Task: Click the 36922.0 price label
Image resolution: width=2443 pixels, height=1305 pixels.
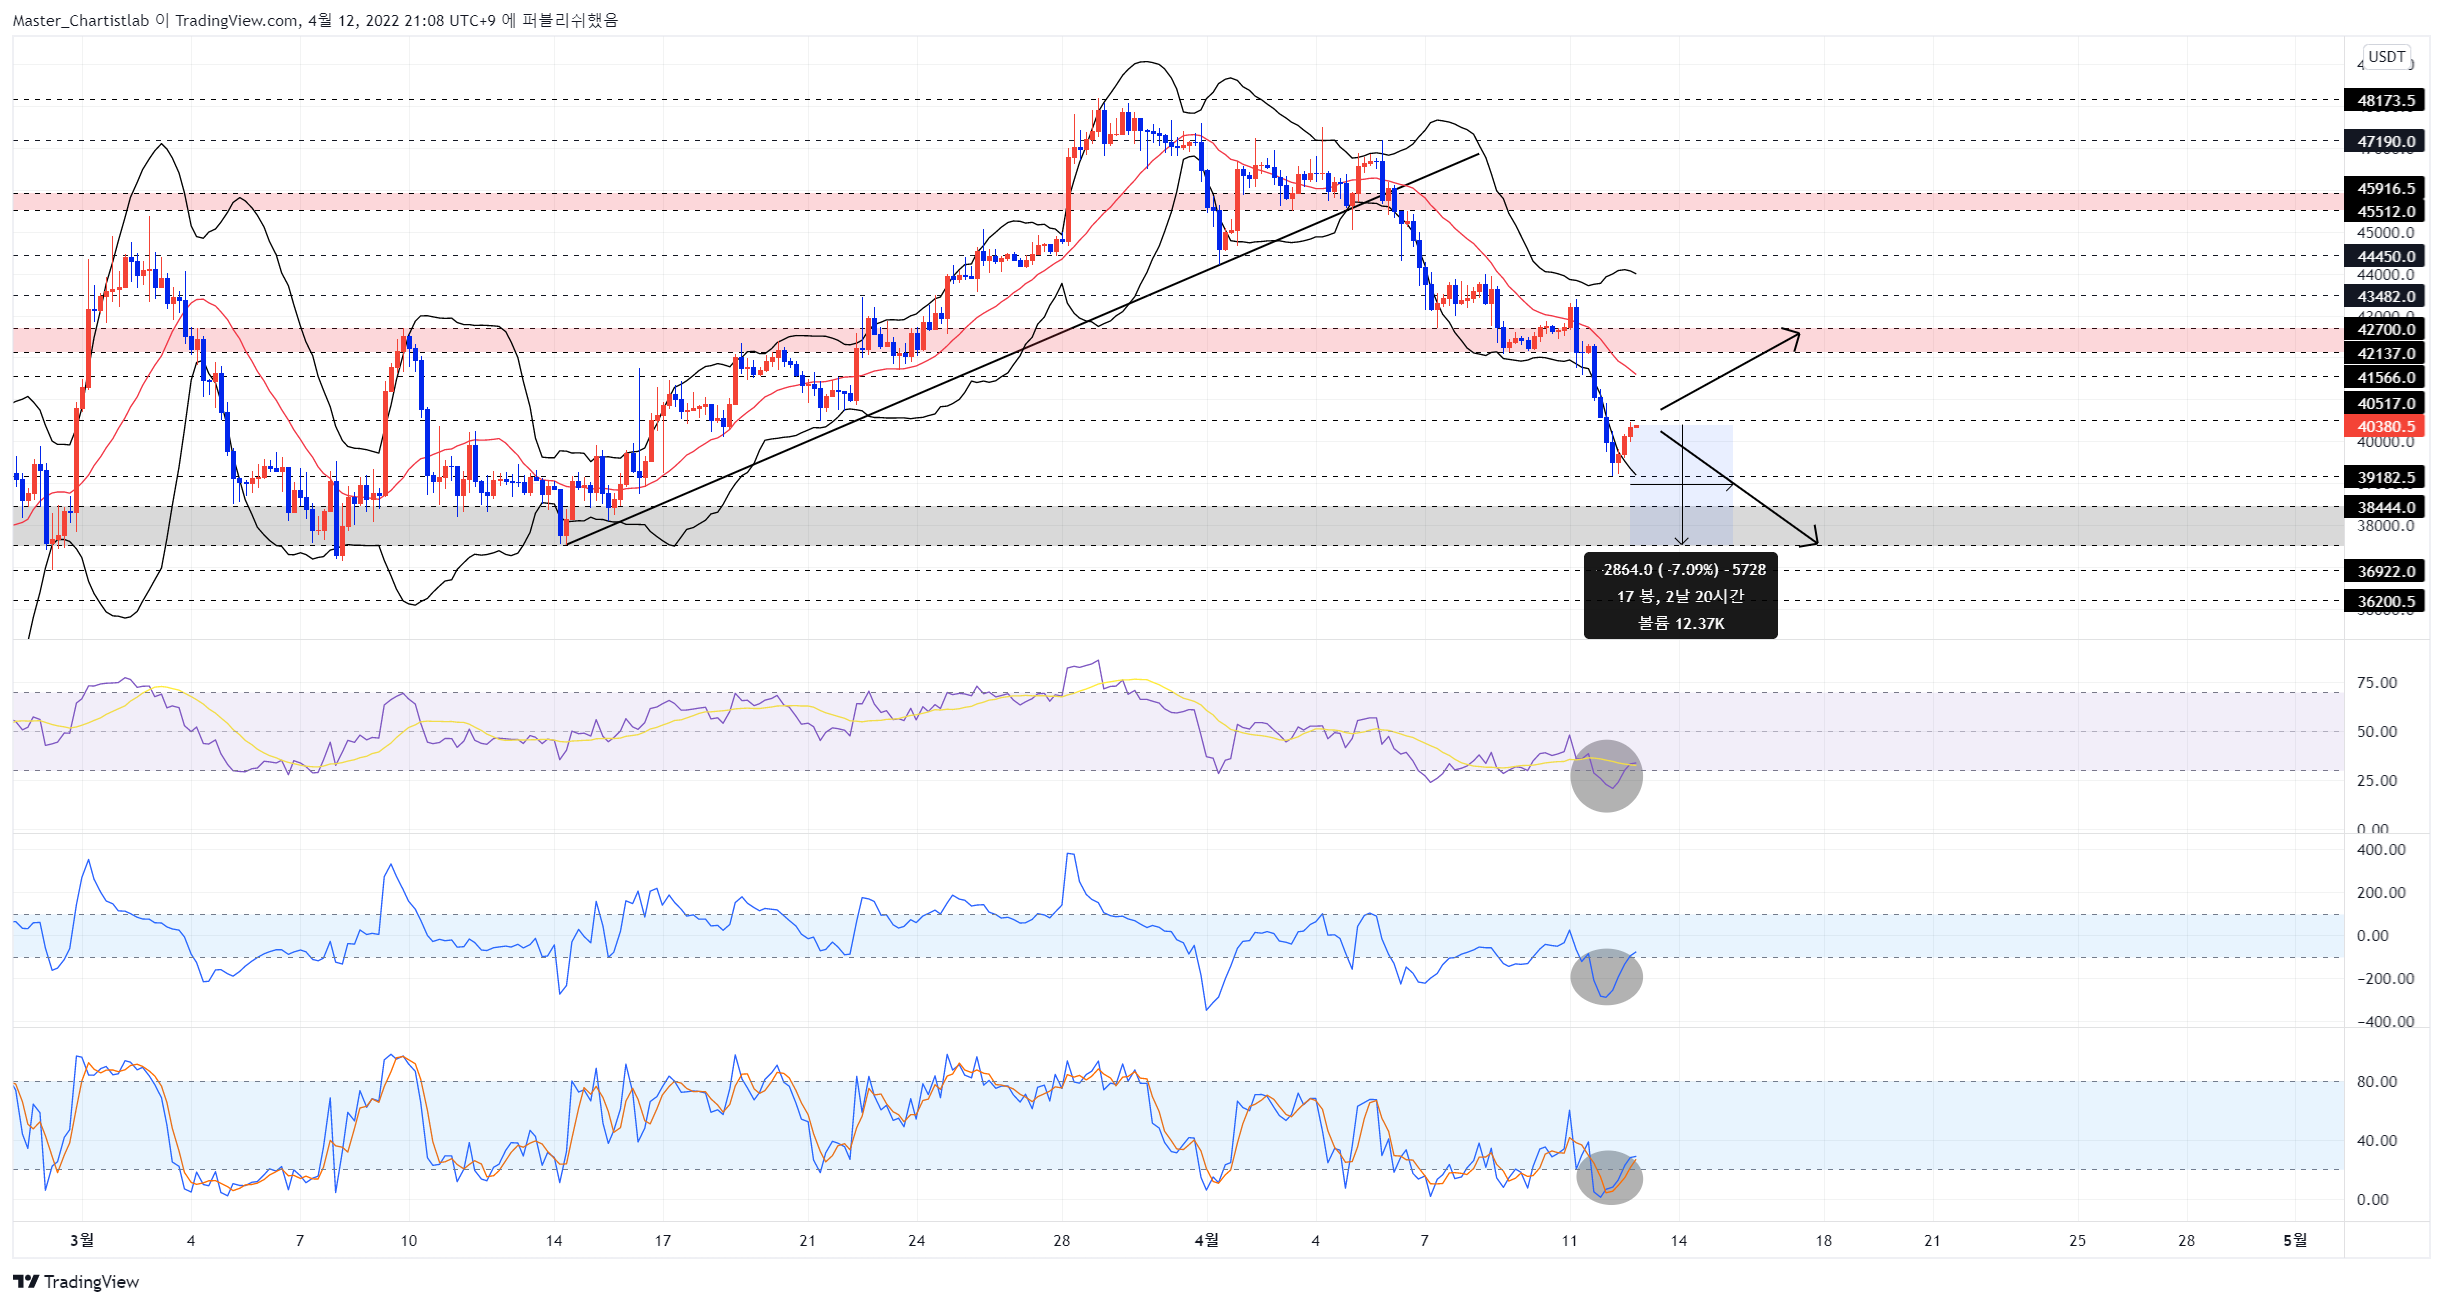Action: tap(2385, 571)
